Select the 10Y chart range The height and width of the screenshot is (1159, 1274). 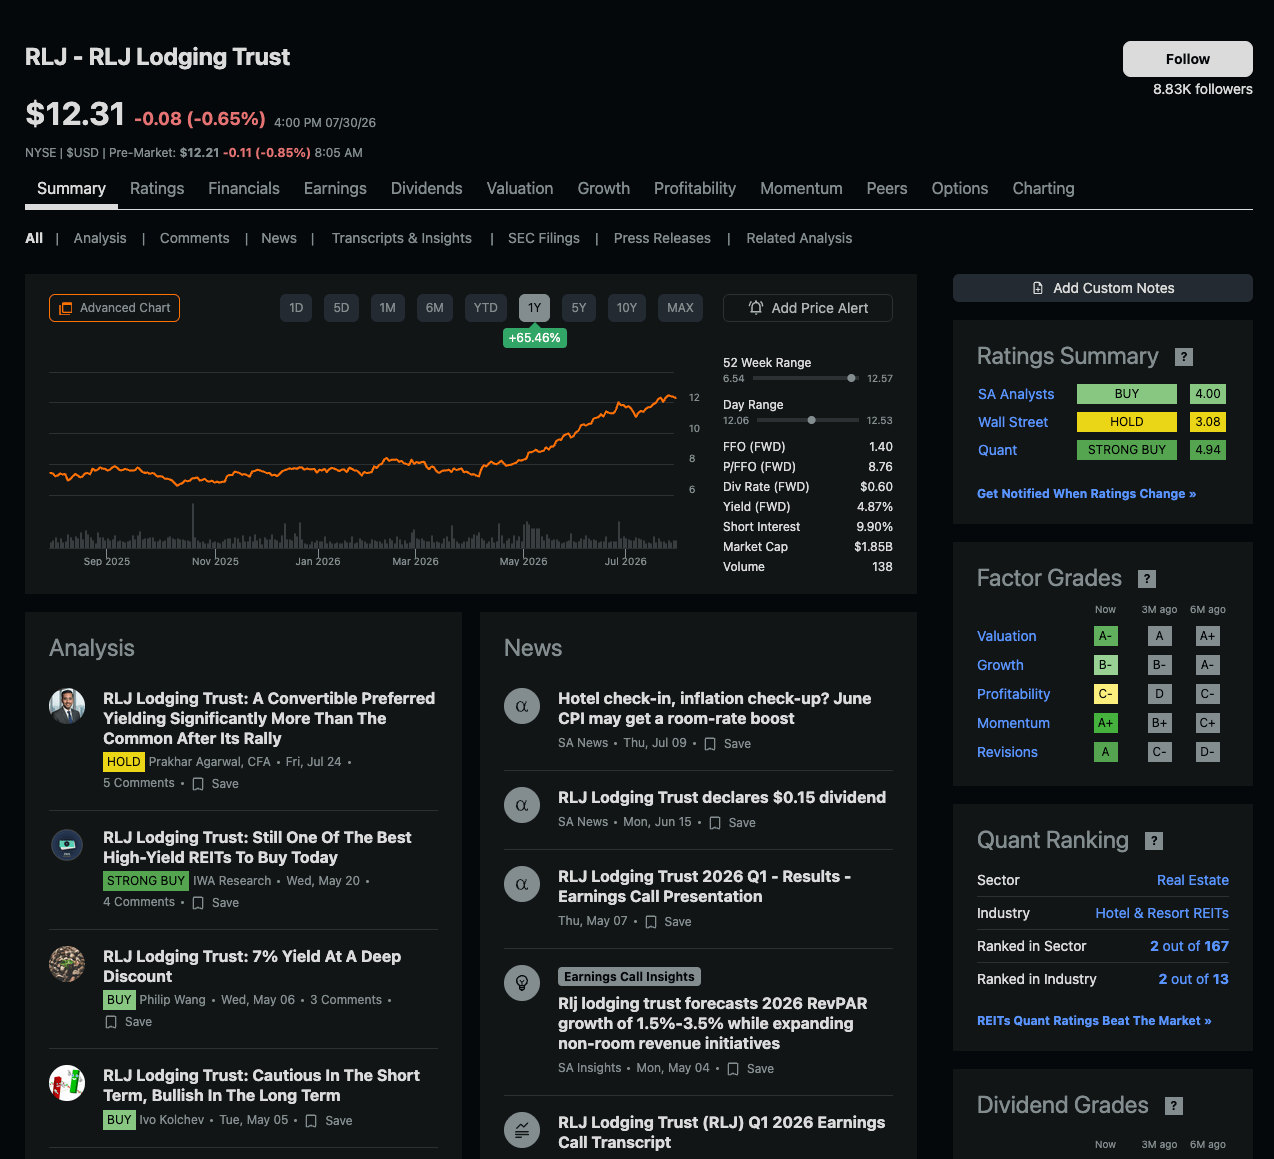click(627, 308)
